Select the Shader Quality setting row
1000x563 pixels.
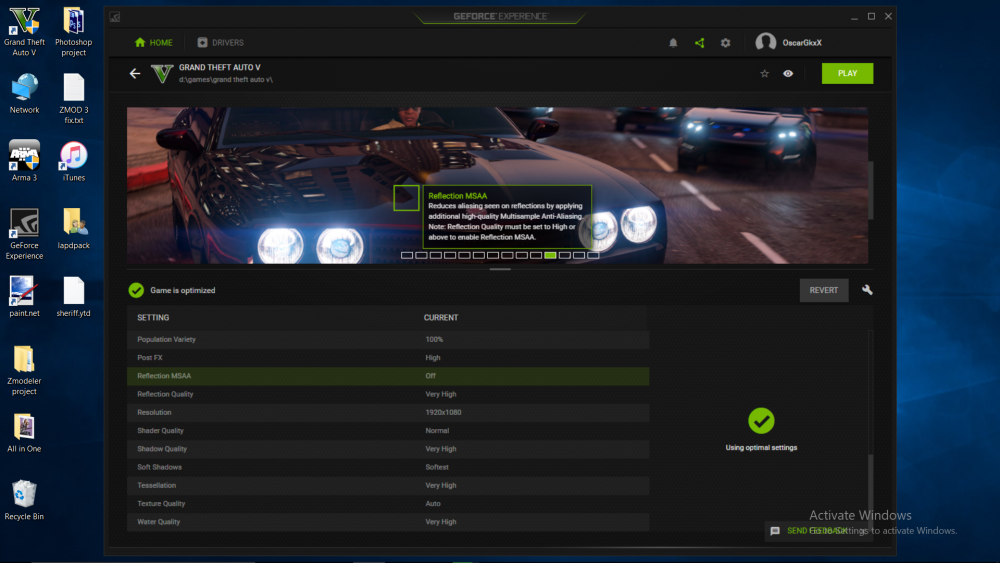click(x=388, y=430)
